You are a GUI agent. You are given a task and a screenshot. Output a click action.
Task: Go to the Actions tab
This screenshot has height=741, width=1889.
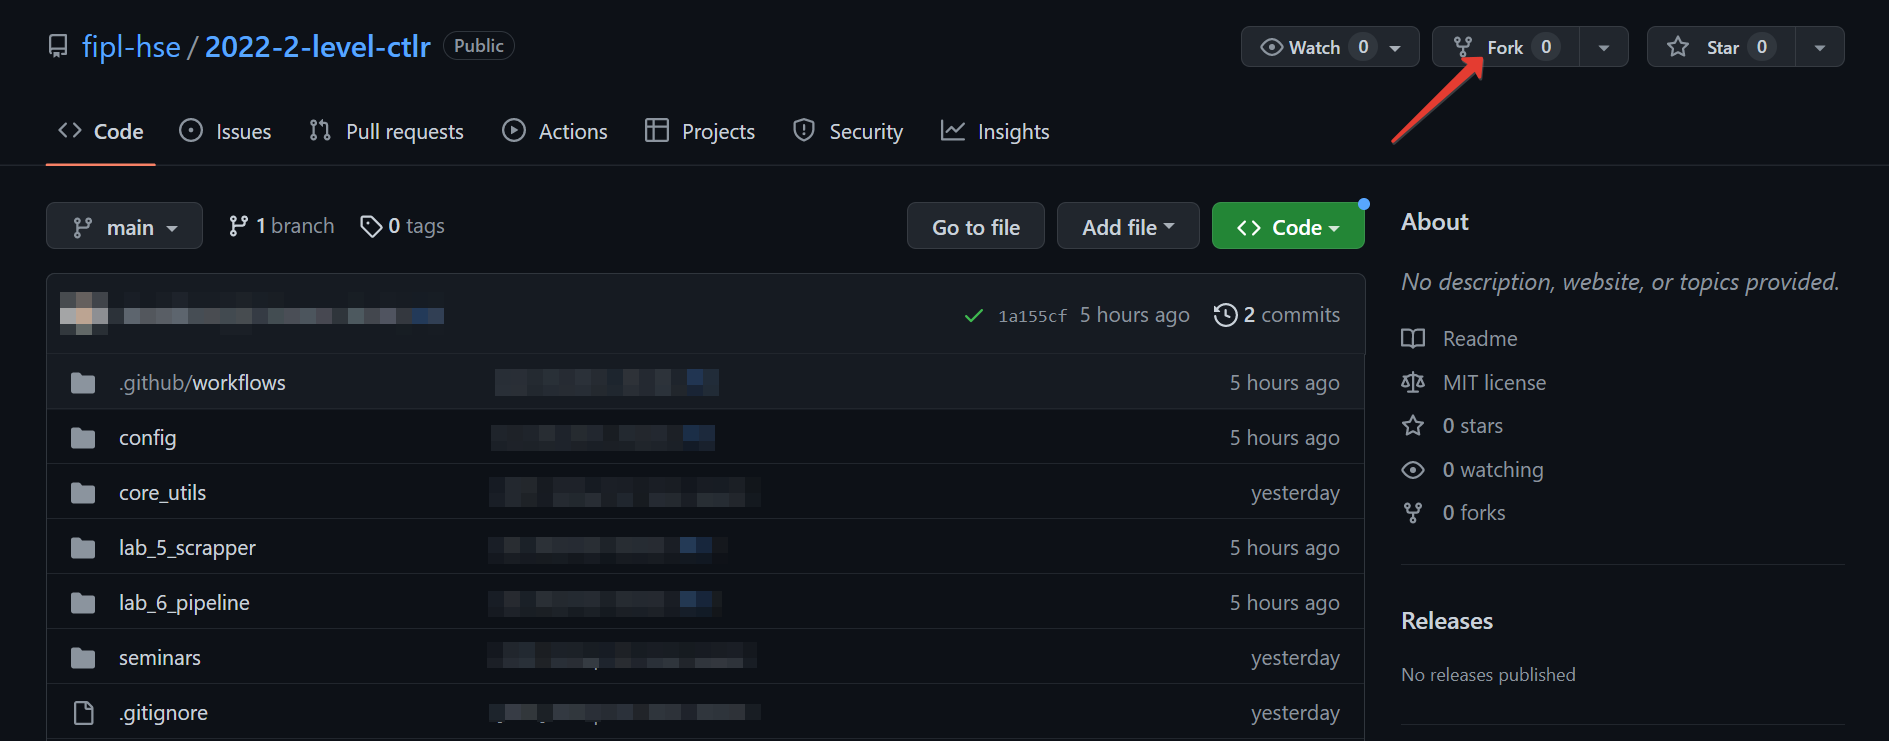(x=555, y=131)
